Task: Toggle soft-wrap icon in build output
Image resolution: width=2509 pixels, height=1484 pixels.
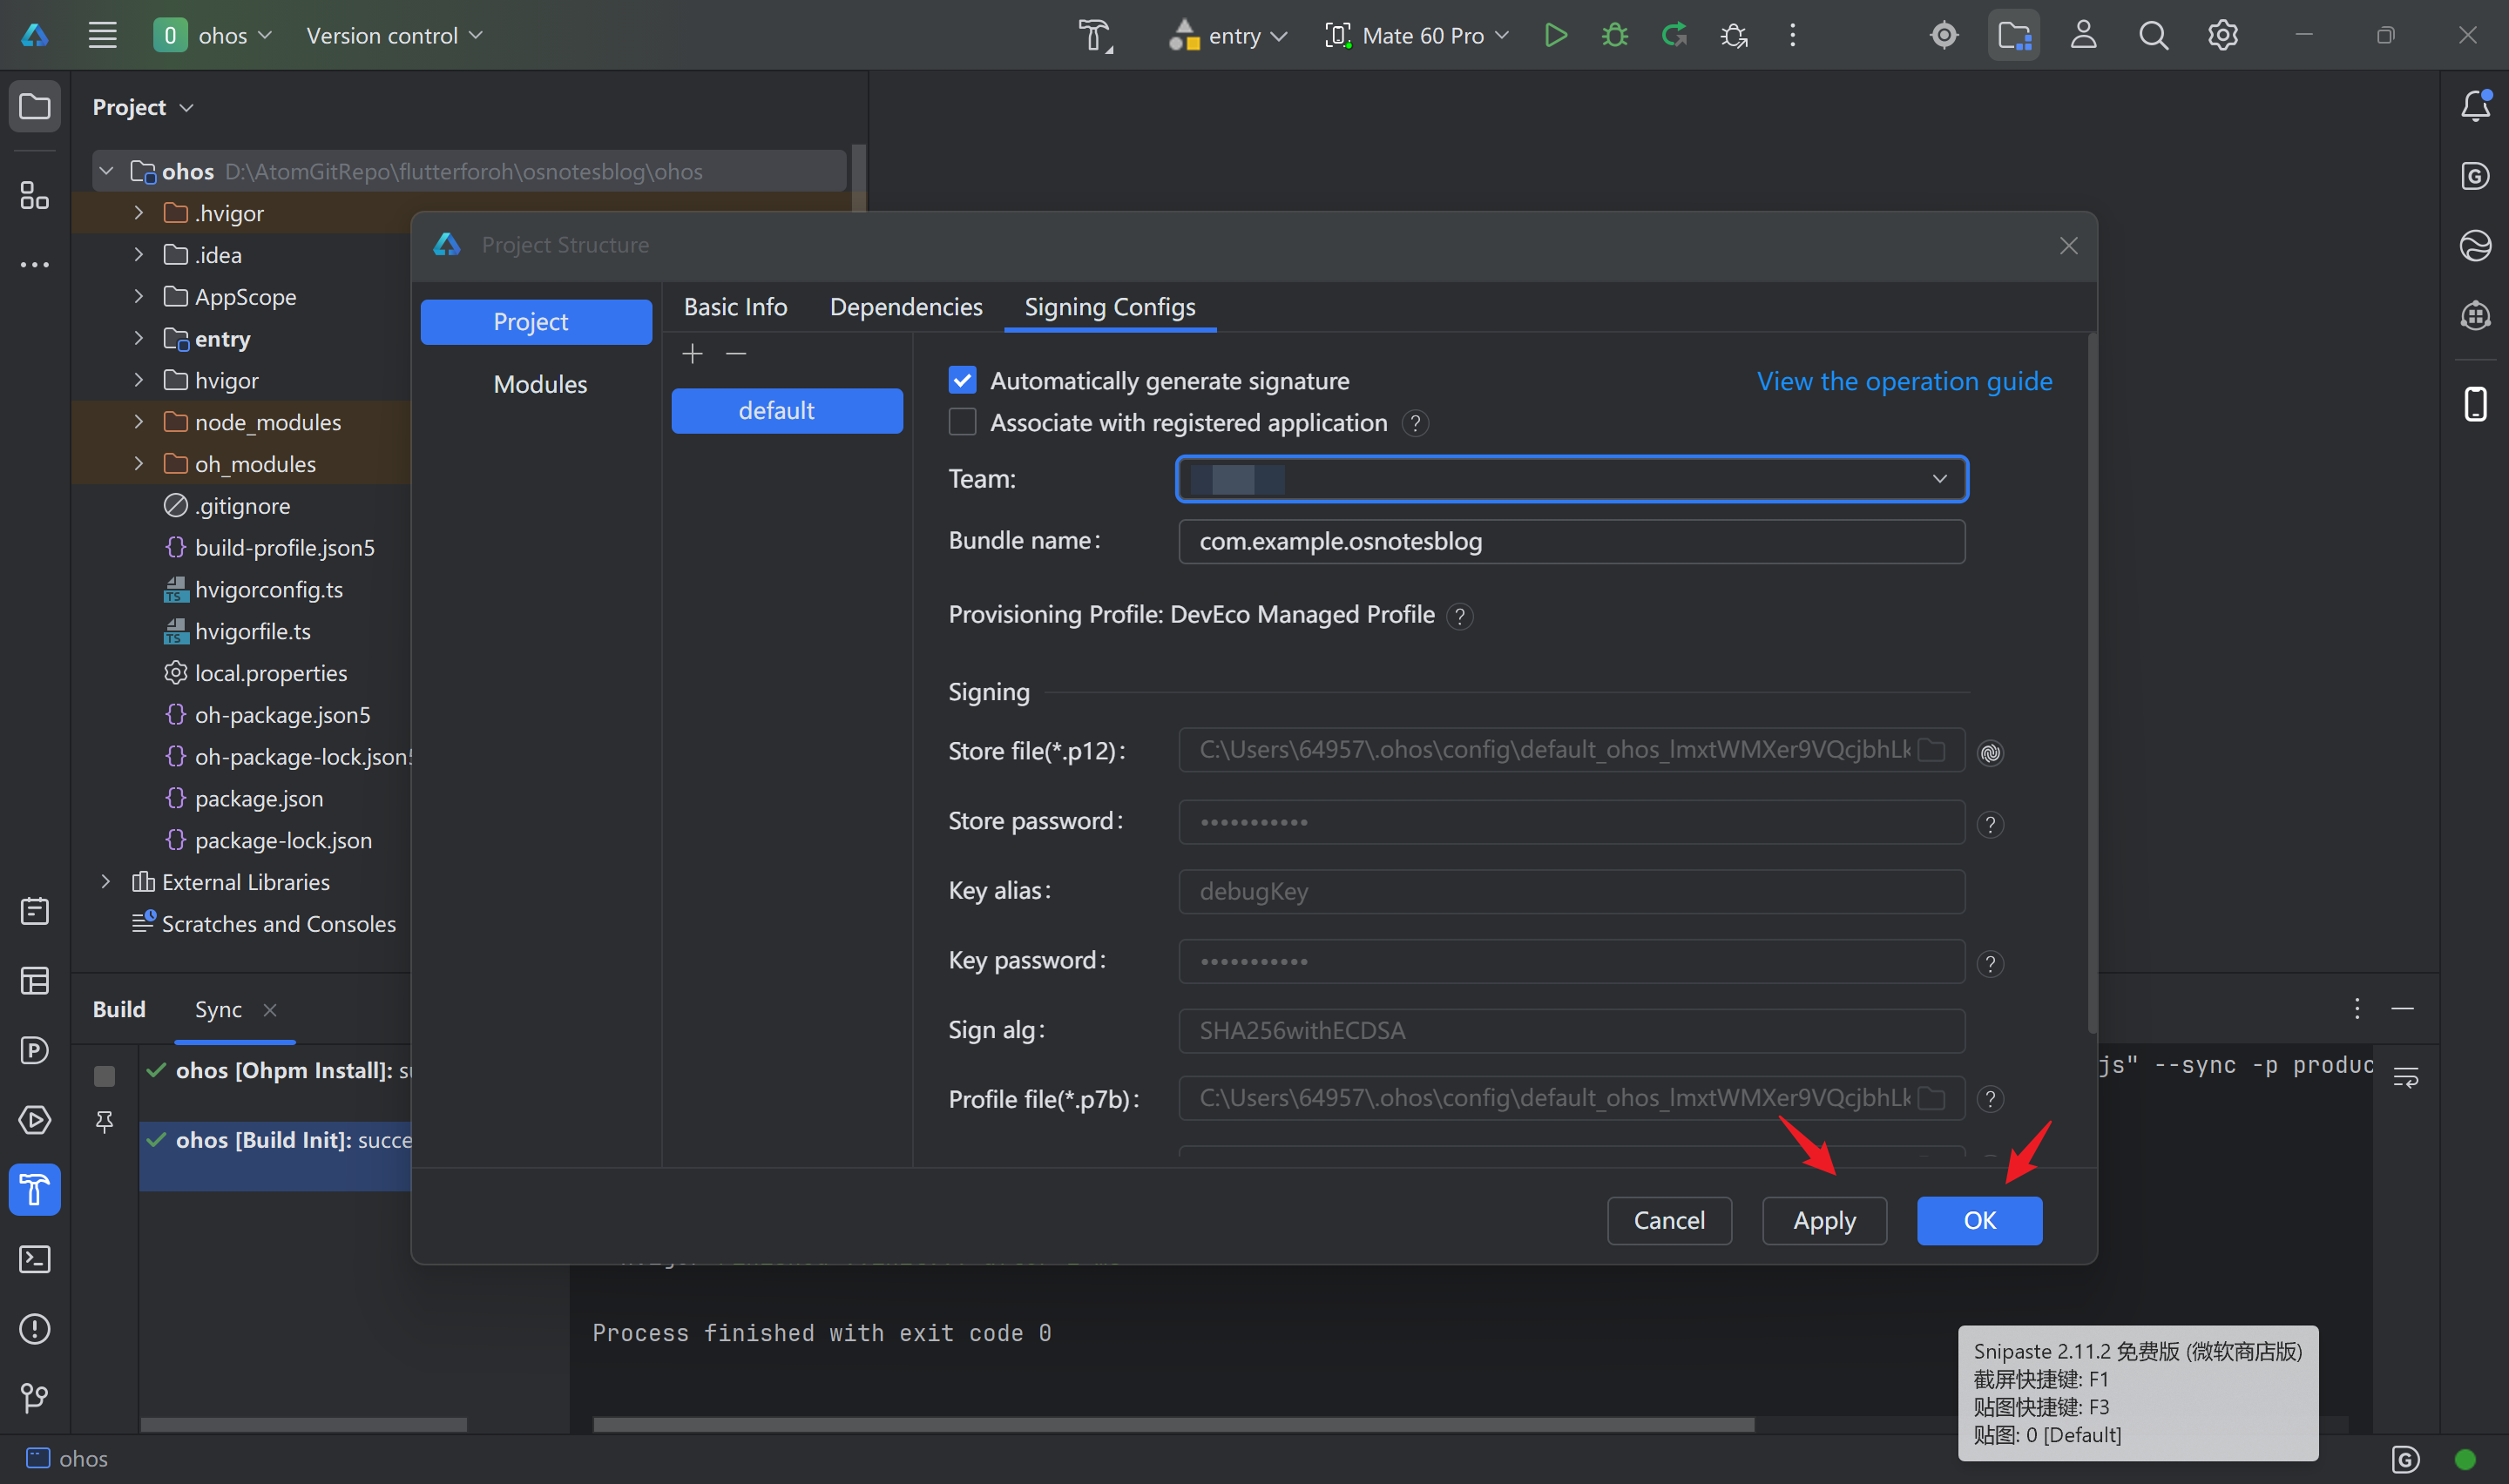Action: coord(2405,1077)
